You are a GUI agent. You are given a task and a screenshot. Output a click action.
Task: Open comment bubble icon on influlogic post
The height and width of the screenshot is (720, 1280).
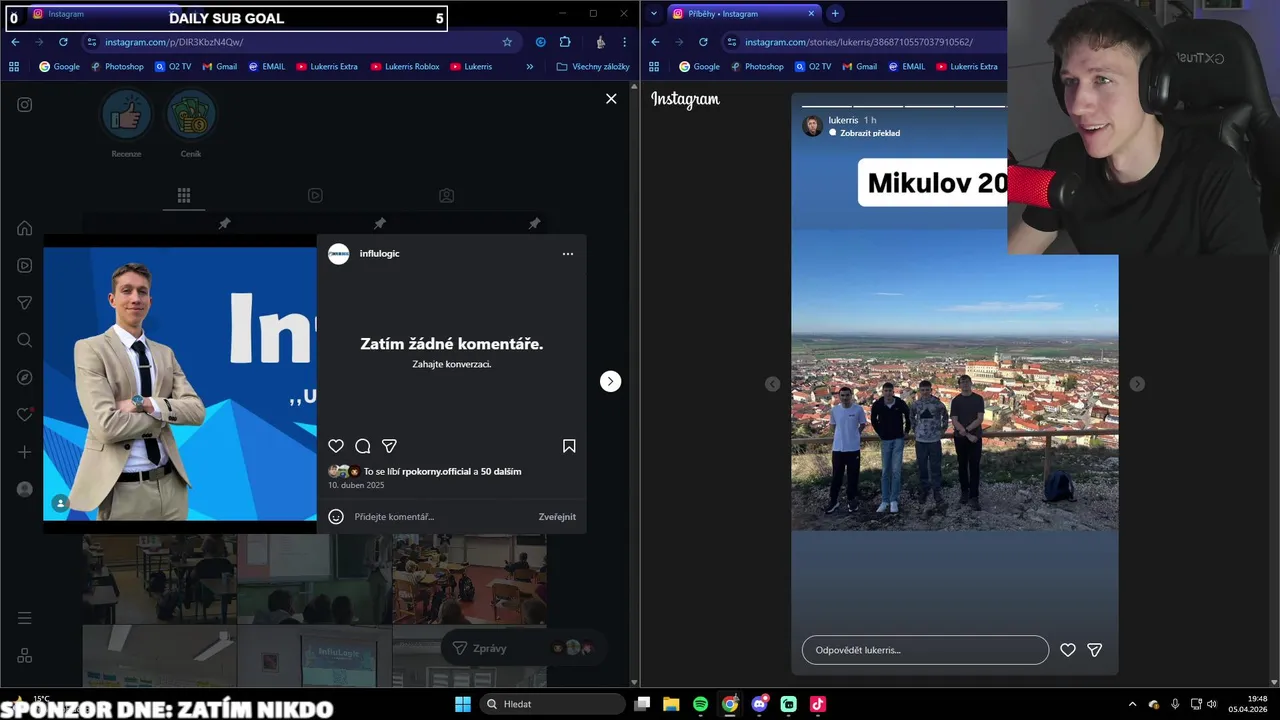point(363,446)
